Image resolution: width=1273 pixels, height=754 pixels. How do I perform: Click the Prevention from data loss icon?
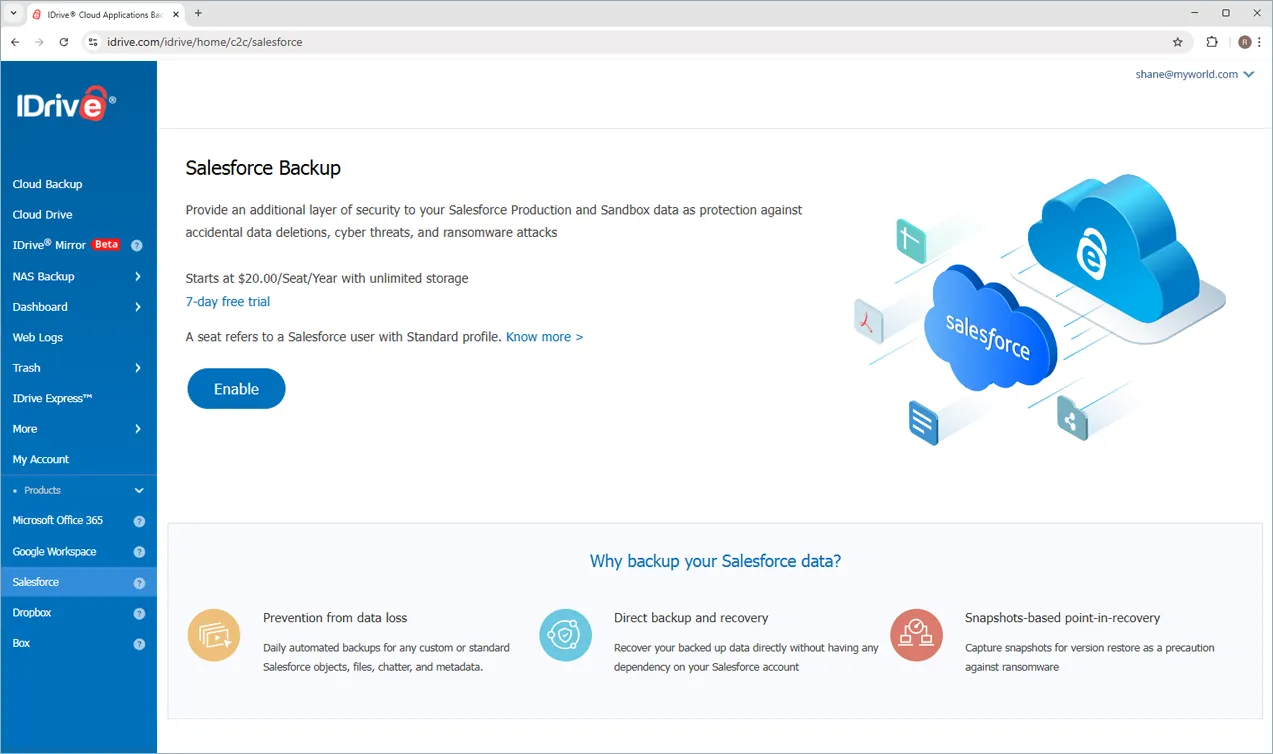click(x=214, y=634)
